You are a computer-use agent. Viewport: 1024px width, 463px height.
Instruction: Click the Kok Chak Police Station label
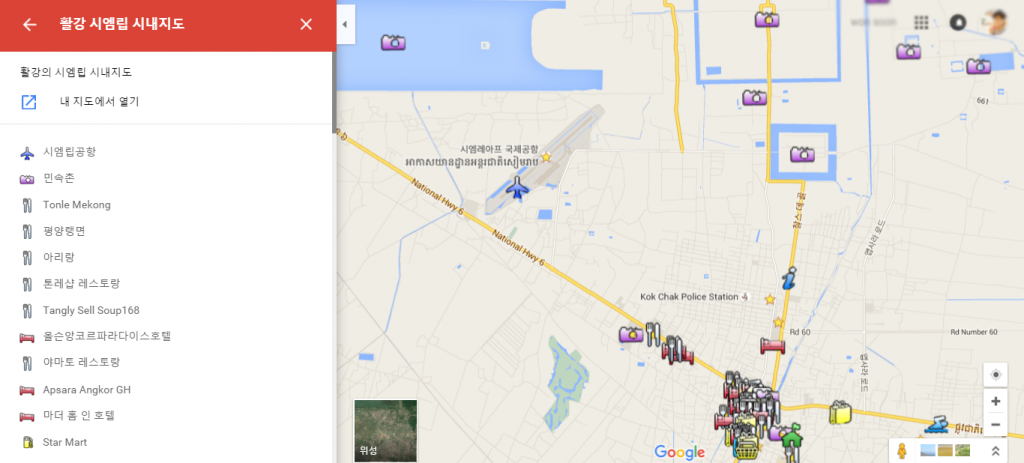click(x=689, y=297)
